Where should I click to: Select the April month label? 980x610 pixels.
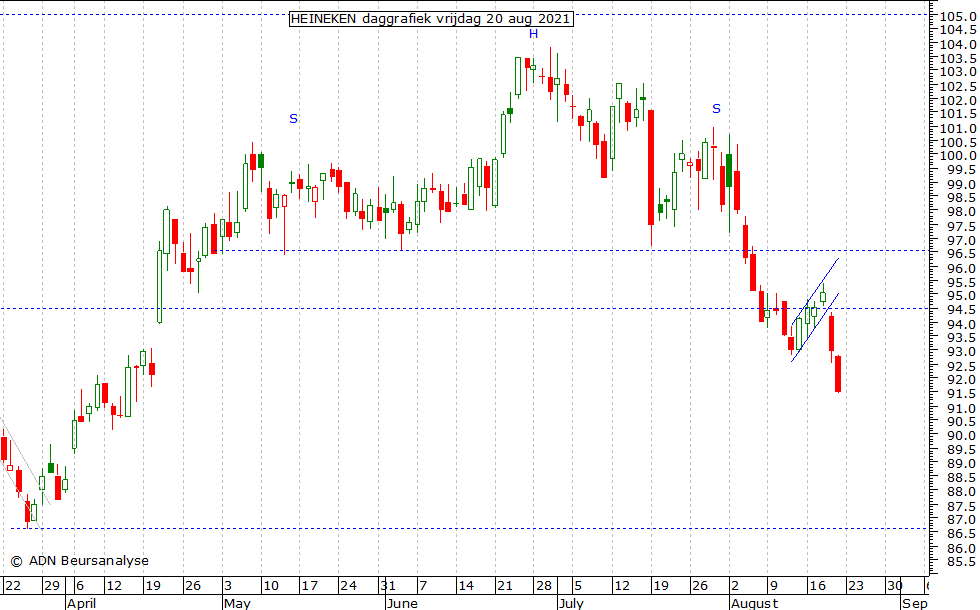81,603
